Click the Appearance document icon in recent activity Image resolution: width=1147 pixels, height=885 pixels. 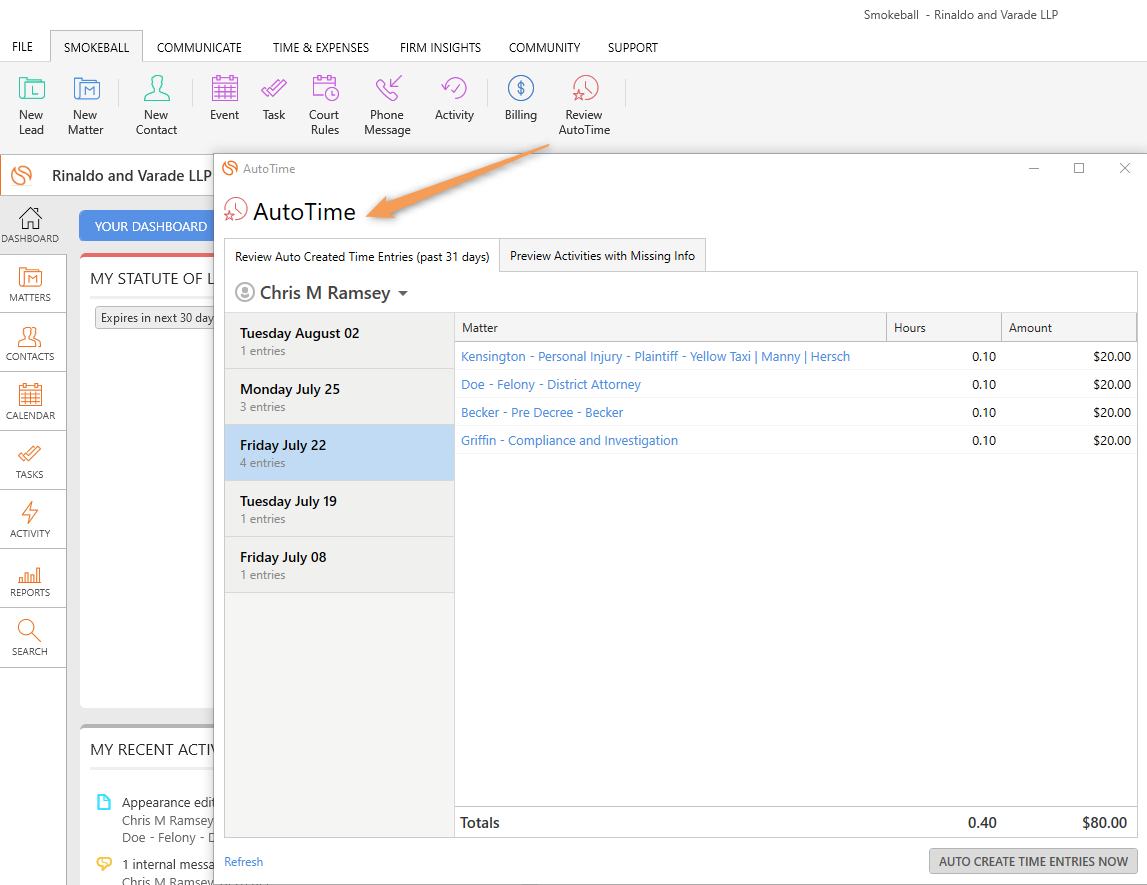pos(104,802)
